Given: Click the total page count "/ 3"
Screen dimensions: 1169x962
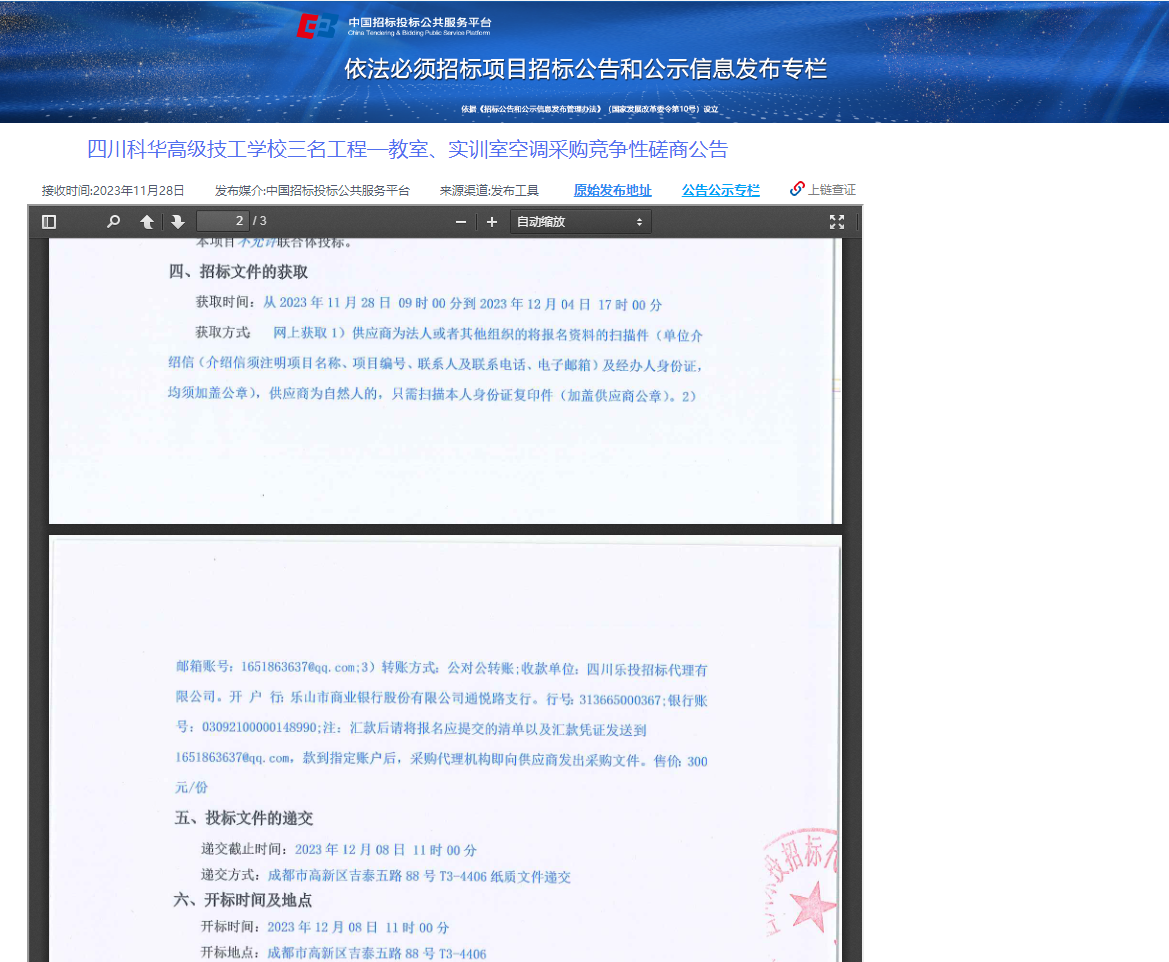Looking at the screenshot, I should tap(259, 221).
